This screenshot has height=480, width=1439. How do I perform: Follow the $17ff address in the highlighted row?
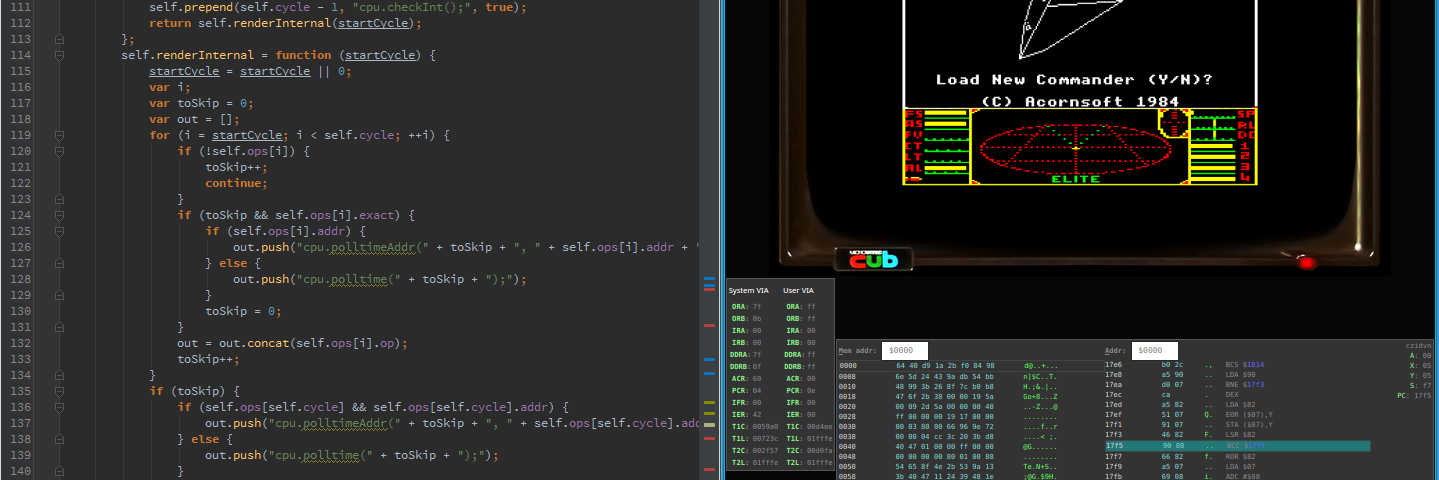[x=1256, y=446]
